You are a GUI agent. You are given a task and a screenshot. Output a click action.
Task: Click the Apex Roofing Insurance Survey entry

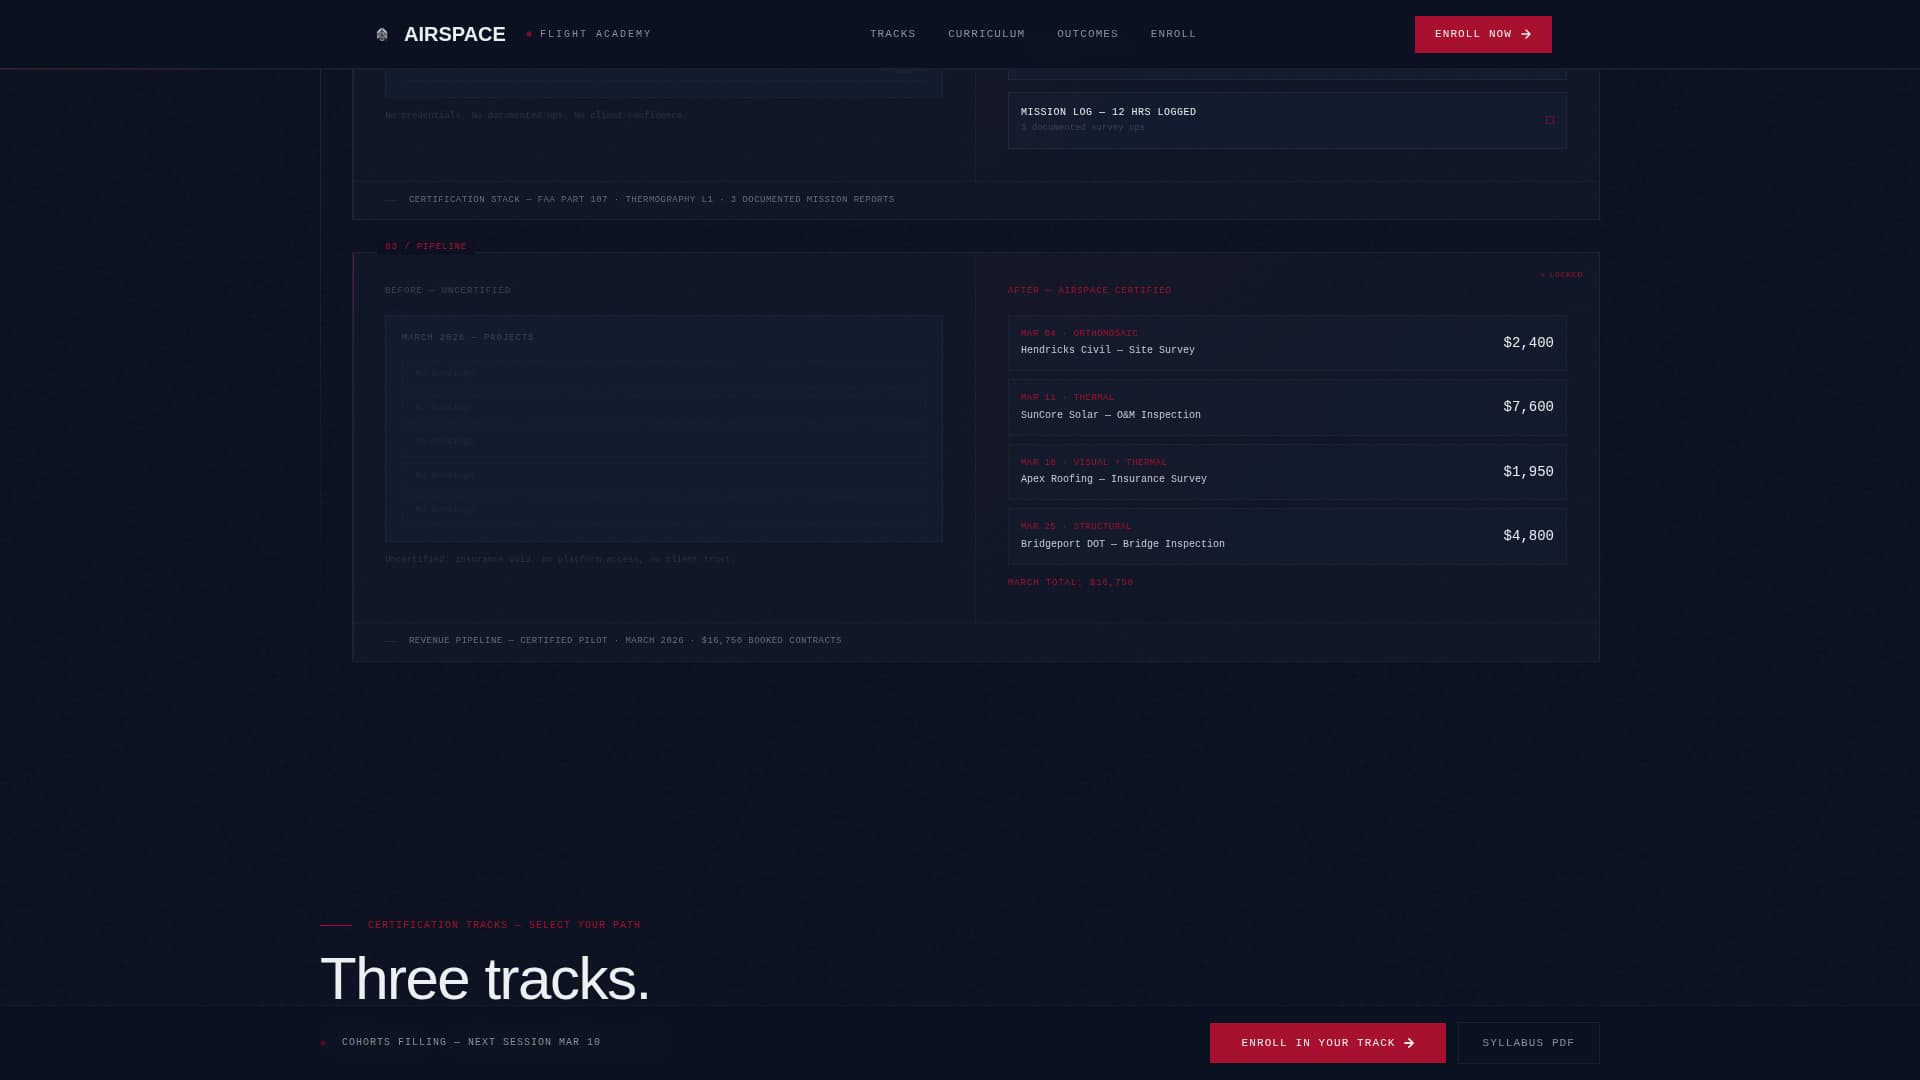[x=1287, y=471]
